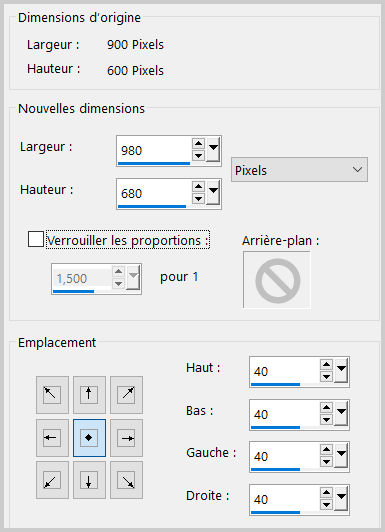
Task: Increase the new Largeur value with up arrow
Action: 198,144
